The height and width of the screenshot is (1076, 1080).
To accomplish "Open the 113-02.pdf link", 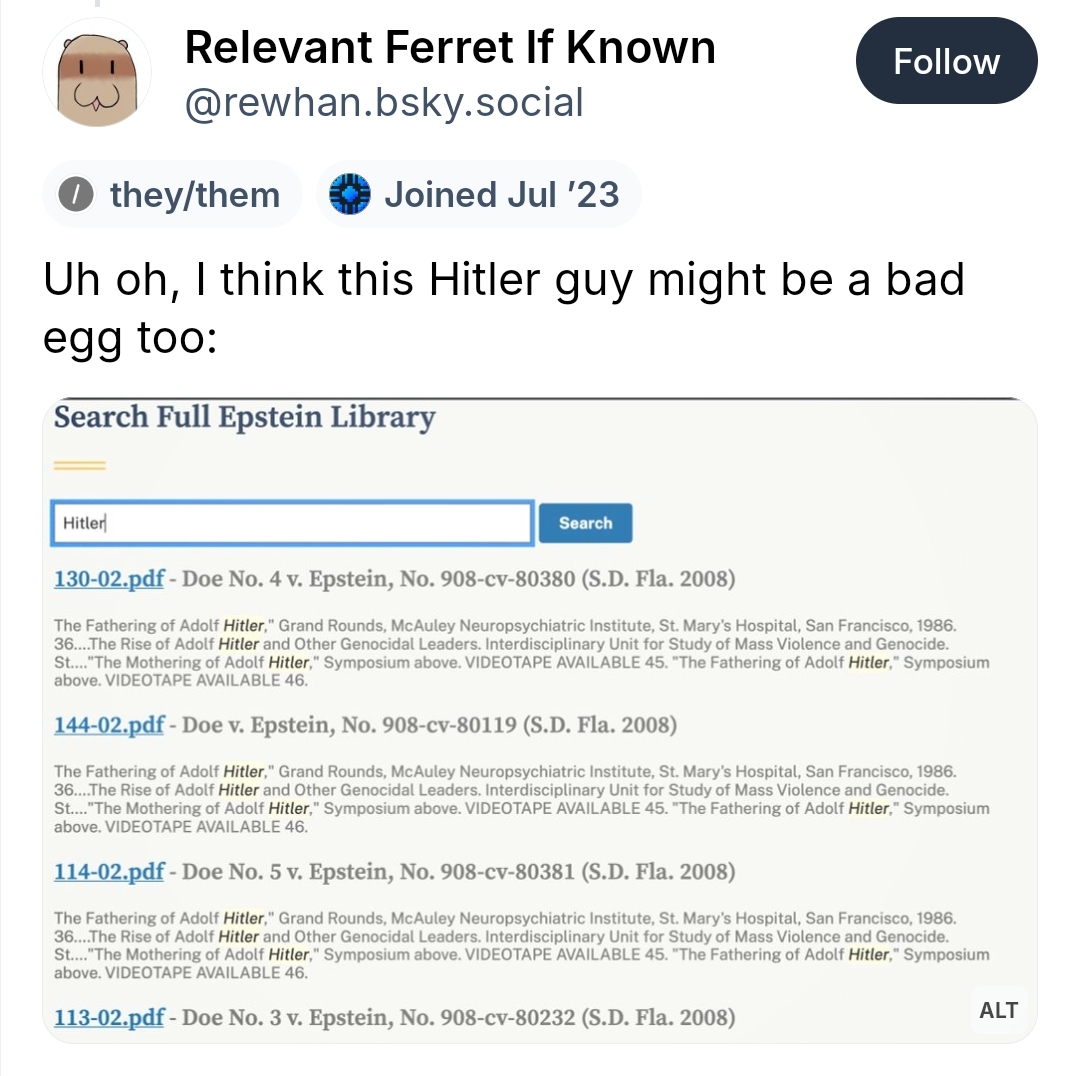I will 109,1018.
